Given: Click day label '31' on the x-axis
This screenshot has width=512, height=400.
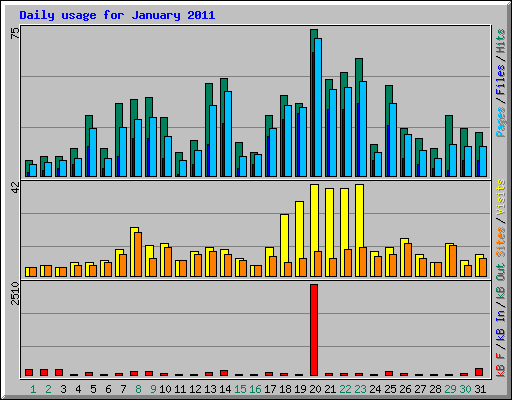Looking at the screenshot, I should 480,389.
